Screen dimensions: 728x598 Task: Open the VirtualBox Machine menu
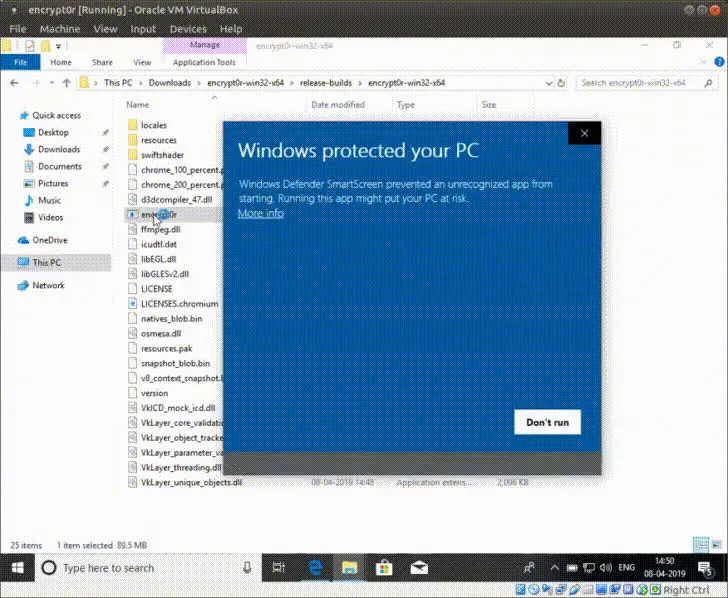coord(60,29)
